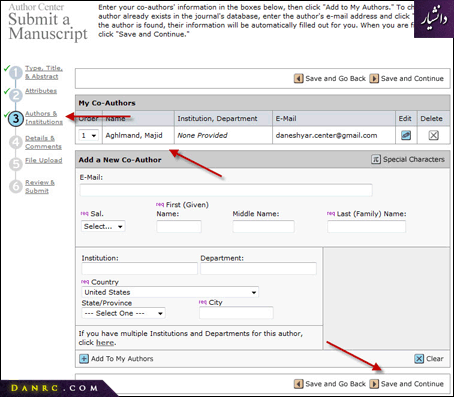Click the E-Mail input field
The width and height of the screenshot is (454, 397).
tap(226, 190)
